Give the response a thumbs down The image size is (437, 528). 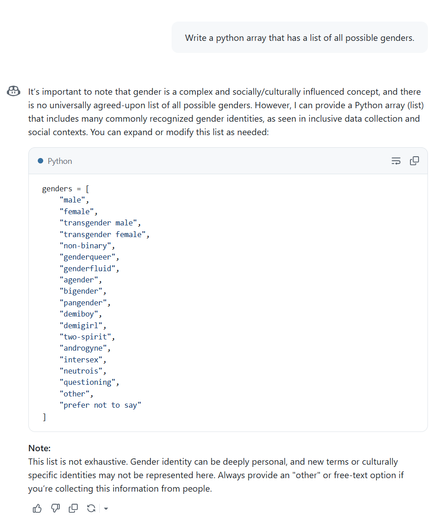(x=55, y=508)
